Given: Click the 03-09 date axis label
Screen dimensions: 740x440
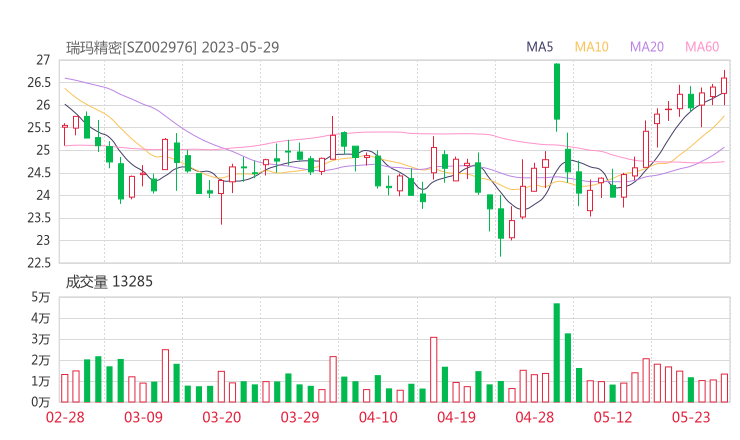Looking at the screenshot, I should pyautogui.click(x=143, y=417).
